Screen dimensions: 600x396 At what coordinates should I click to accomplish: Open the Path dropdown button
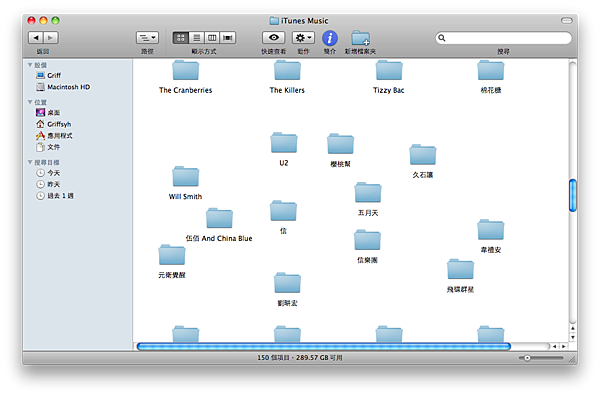147,37
